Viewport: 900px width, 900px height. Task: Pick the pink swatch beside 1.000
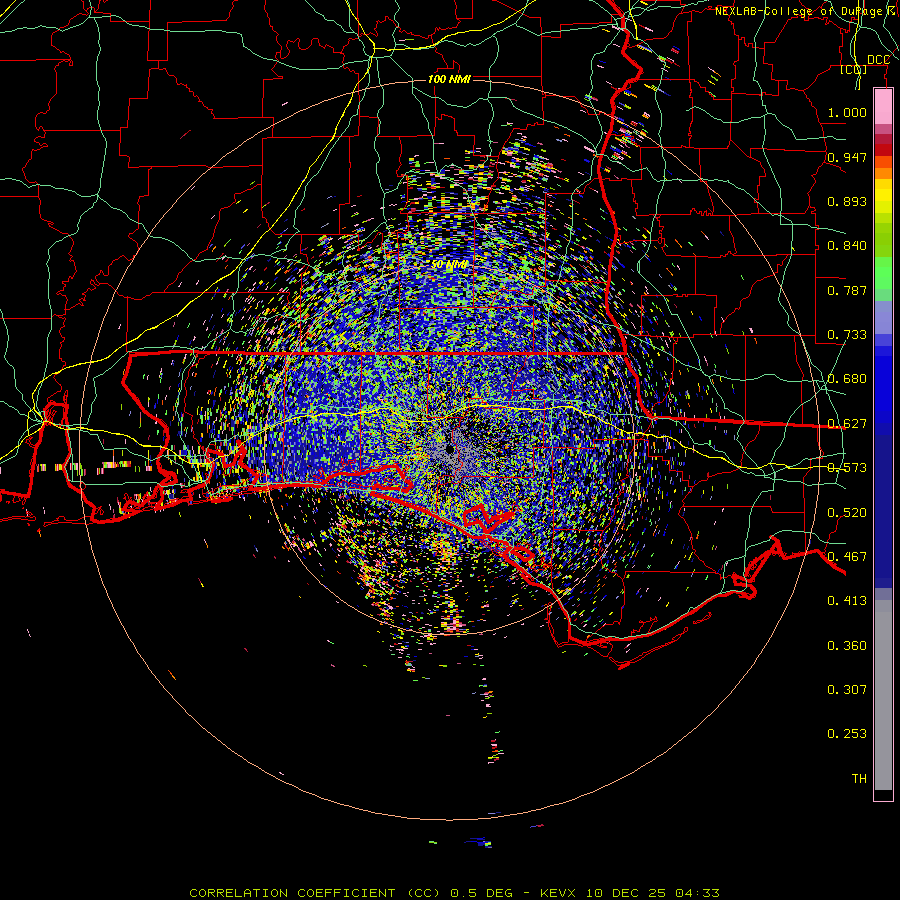(883, 107)
